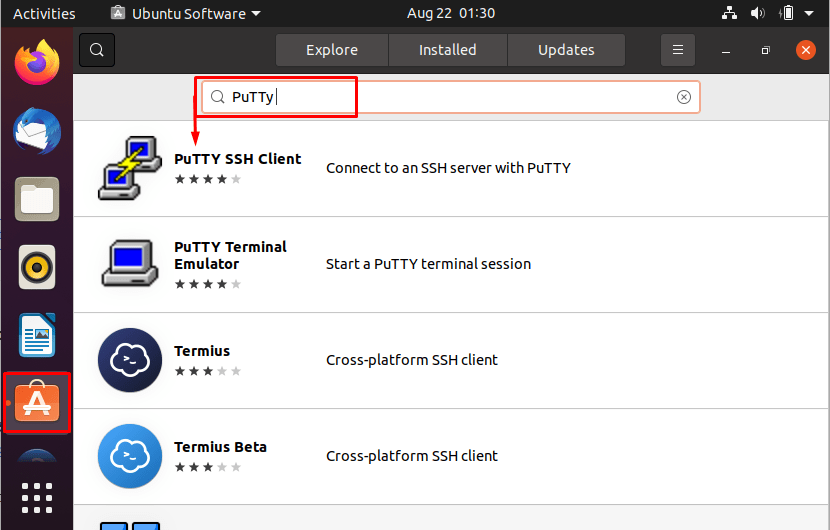Open network status icon in top bar

(x=729, y=13)
